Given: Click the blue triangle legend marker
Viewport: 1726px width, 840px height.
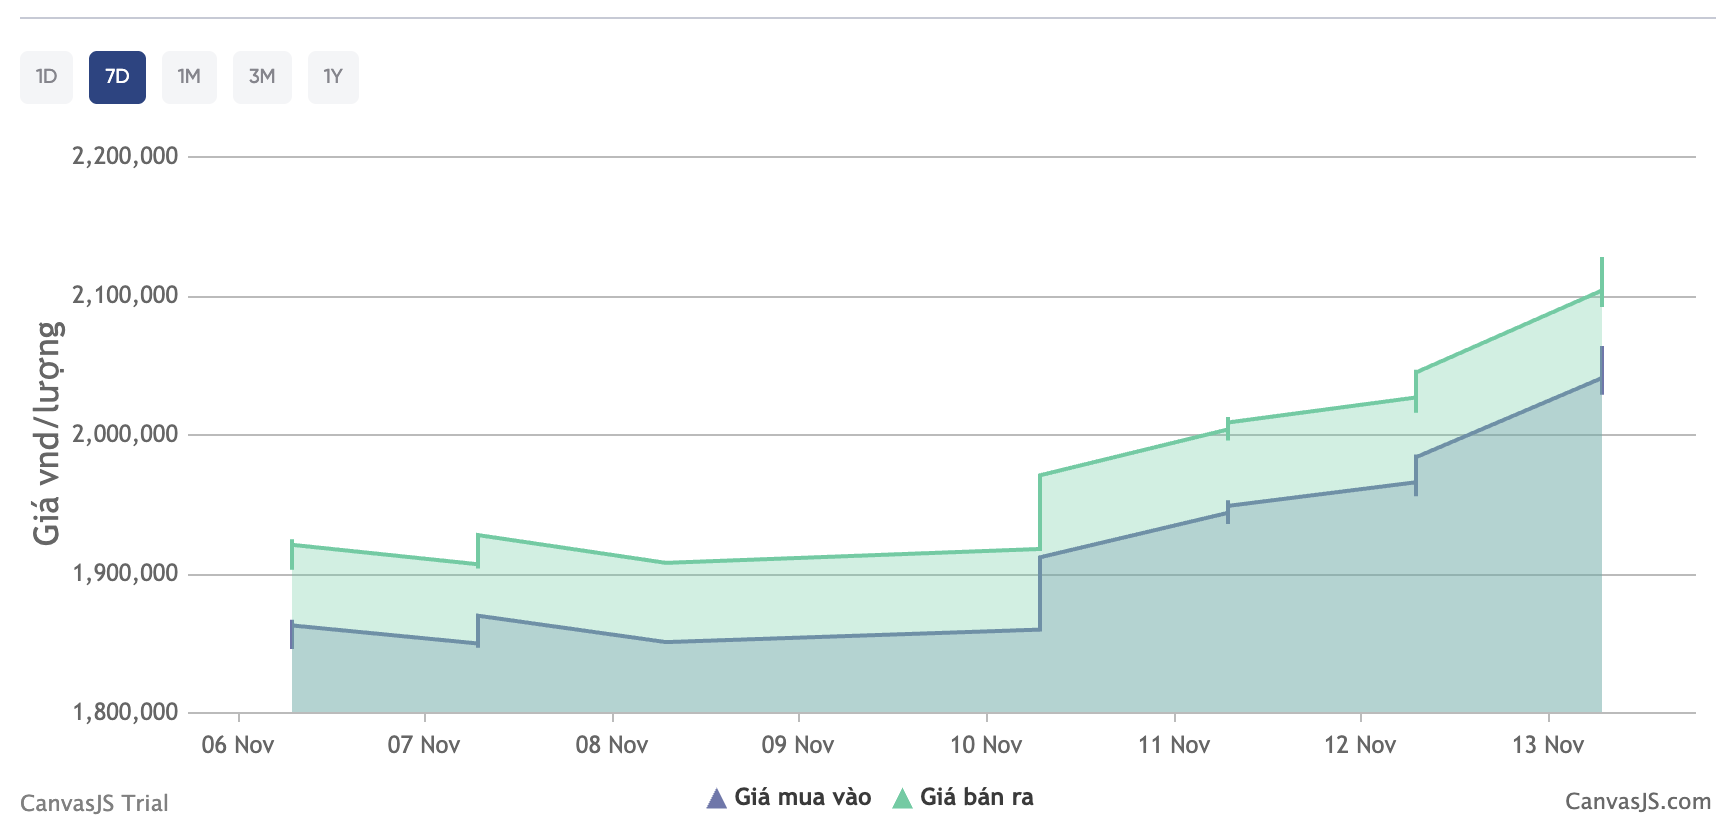Looking at the screenshot, I should (x=716, y=798).
